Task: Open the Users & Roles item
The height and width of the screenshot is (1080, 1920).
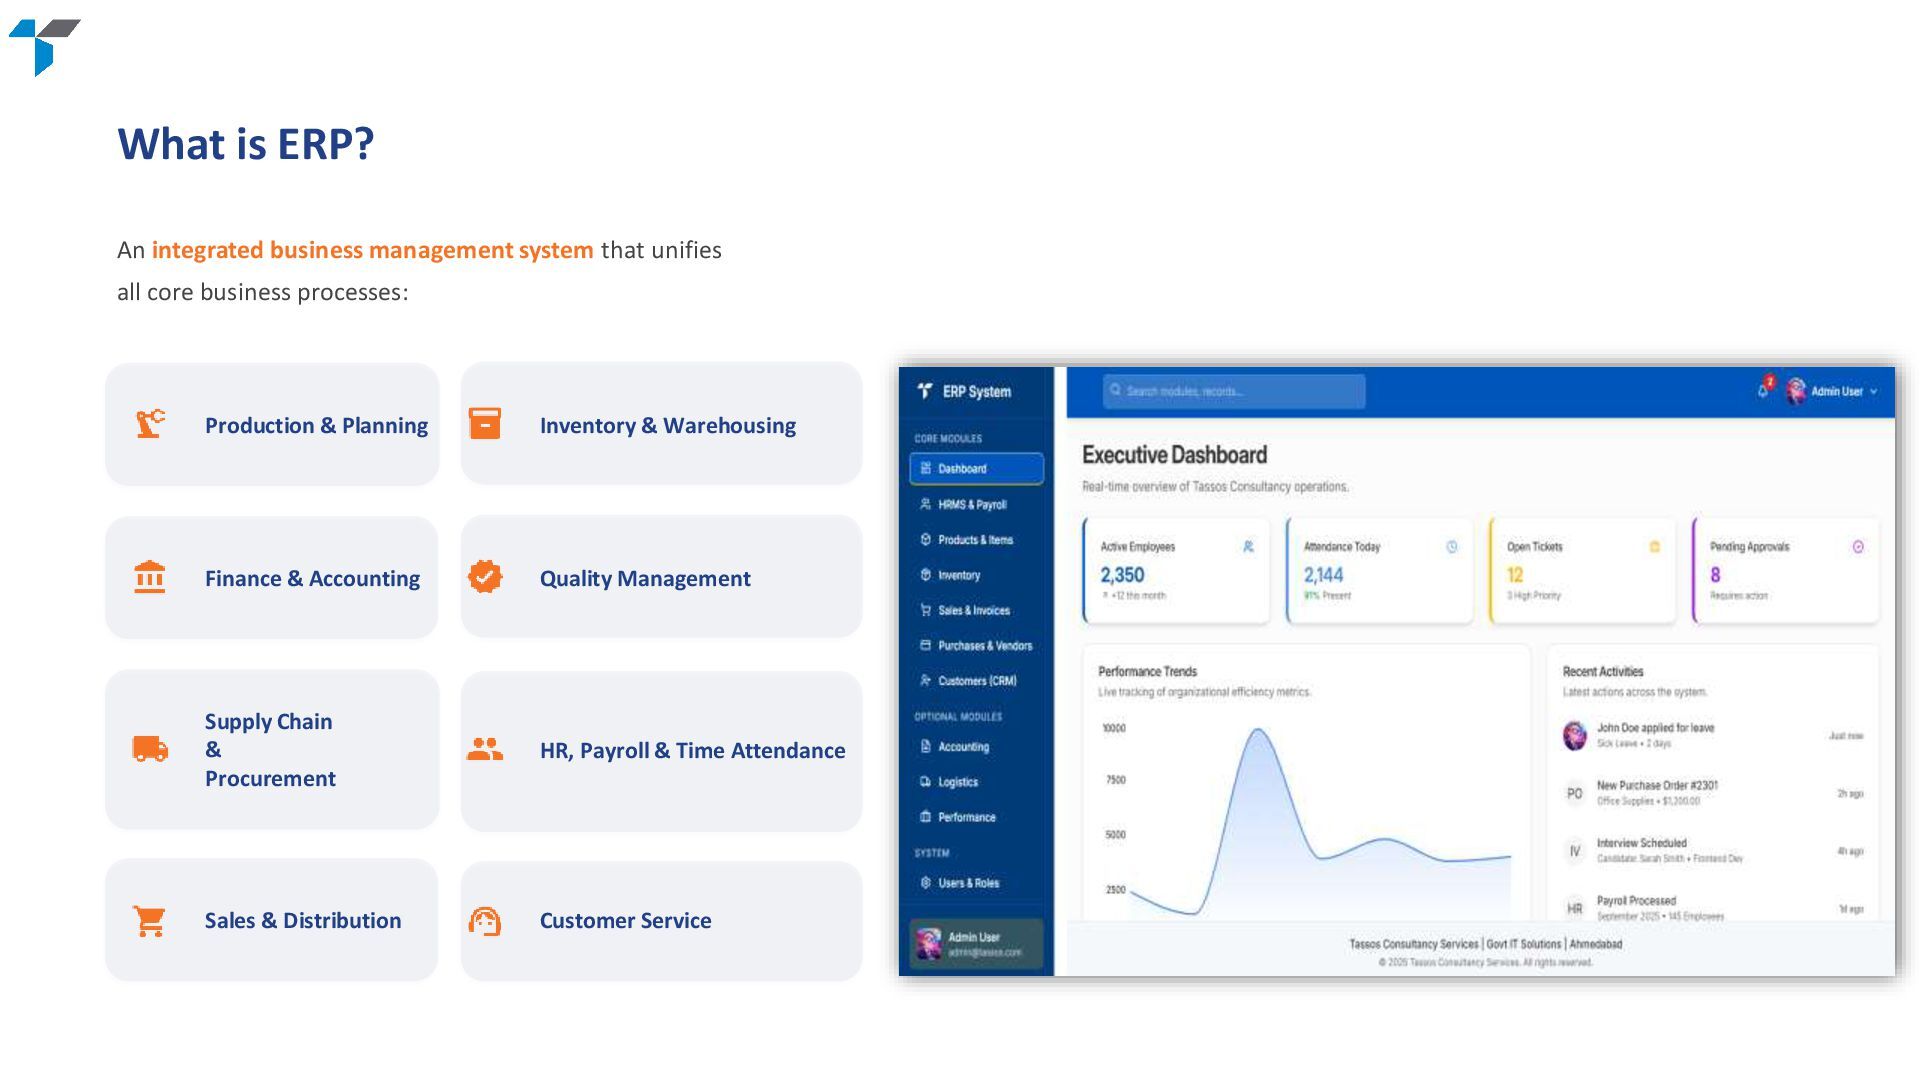Action: (967, 883)
